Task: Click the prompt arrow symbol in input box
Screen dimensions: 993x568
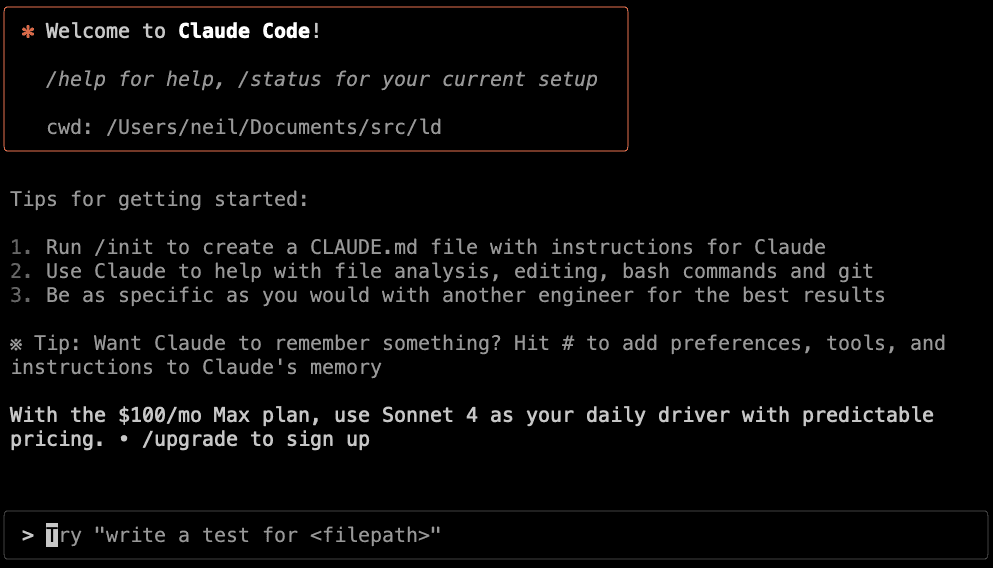Action: [x=28, y=535]
